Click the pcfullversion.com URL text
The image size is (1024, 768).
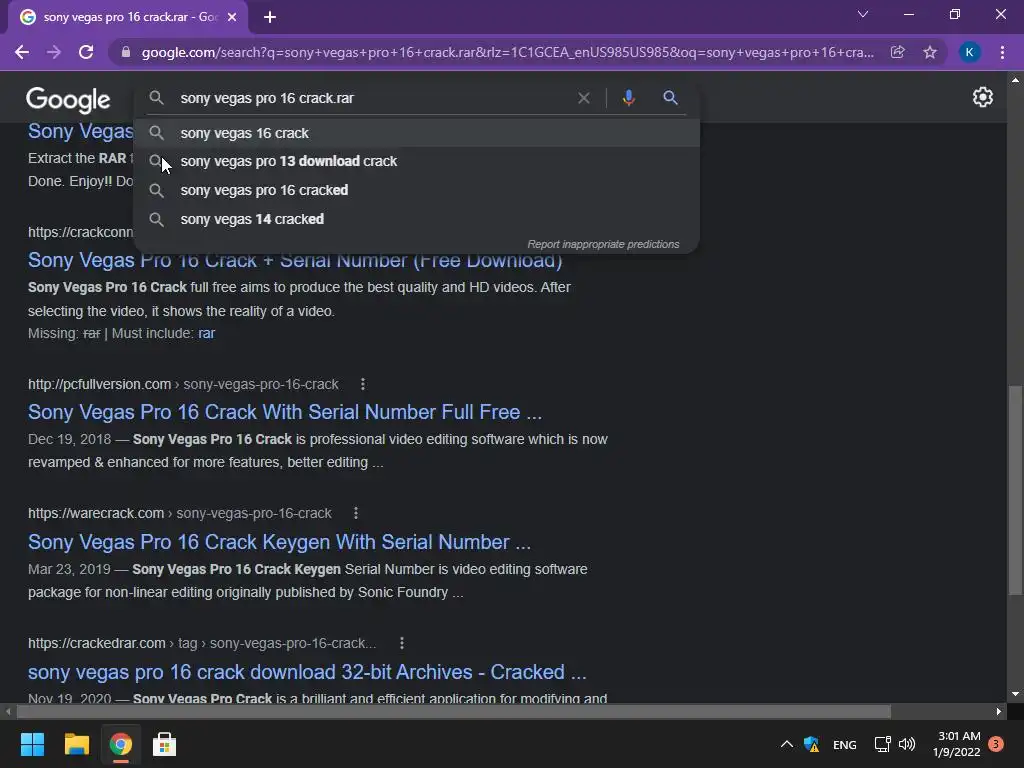183,384
